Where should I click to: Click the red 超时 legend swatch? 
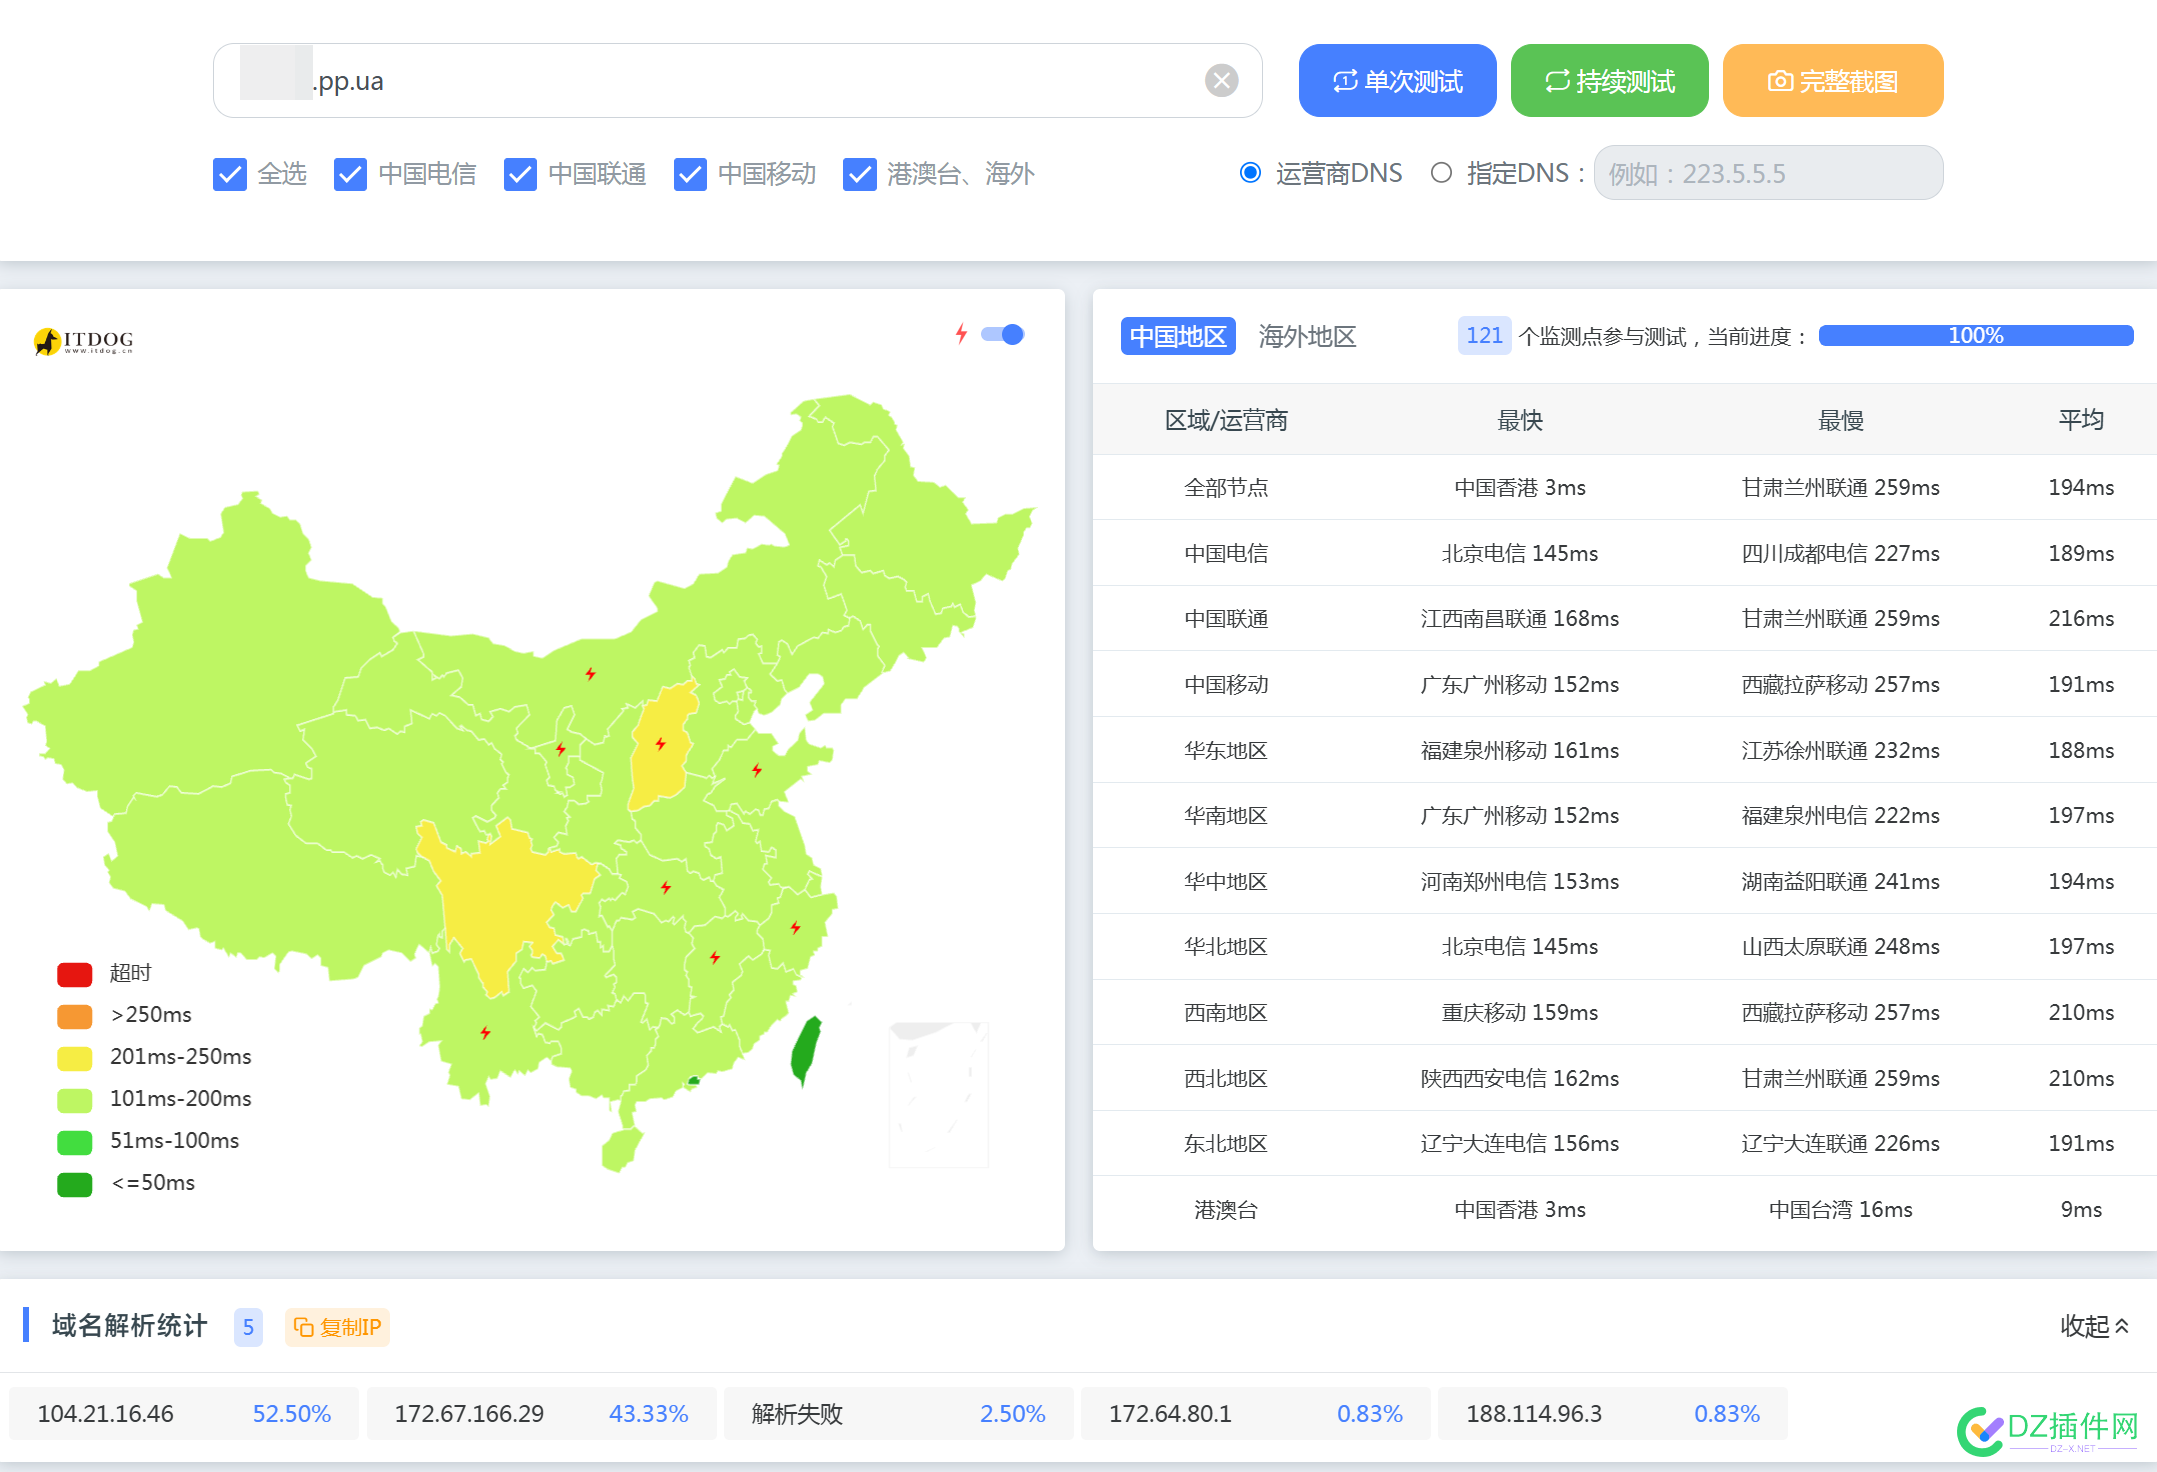pyautogui.click(x=75, y=974)
